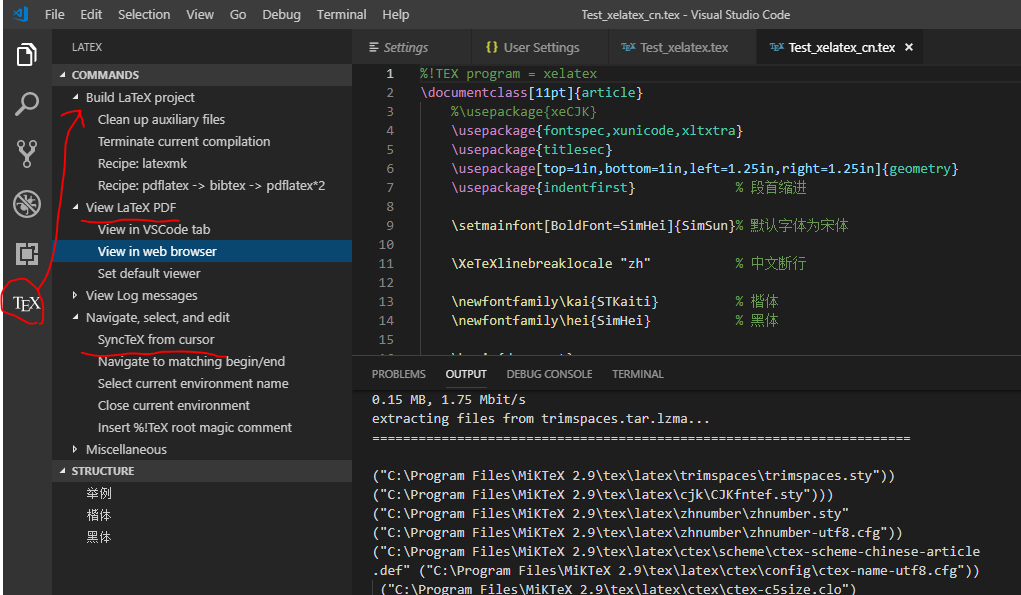Screen dimensions: 1021x595
Task: Switch to the Test_xelatex.tex tab
Action: 682,47
